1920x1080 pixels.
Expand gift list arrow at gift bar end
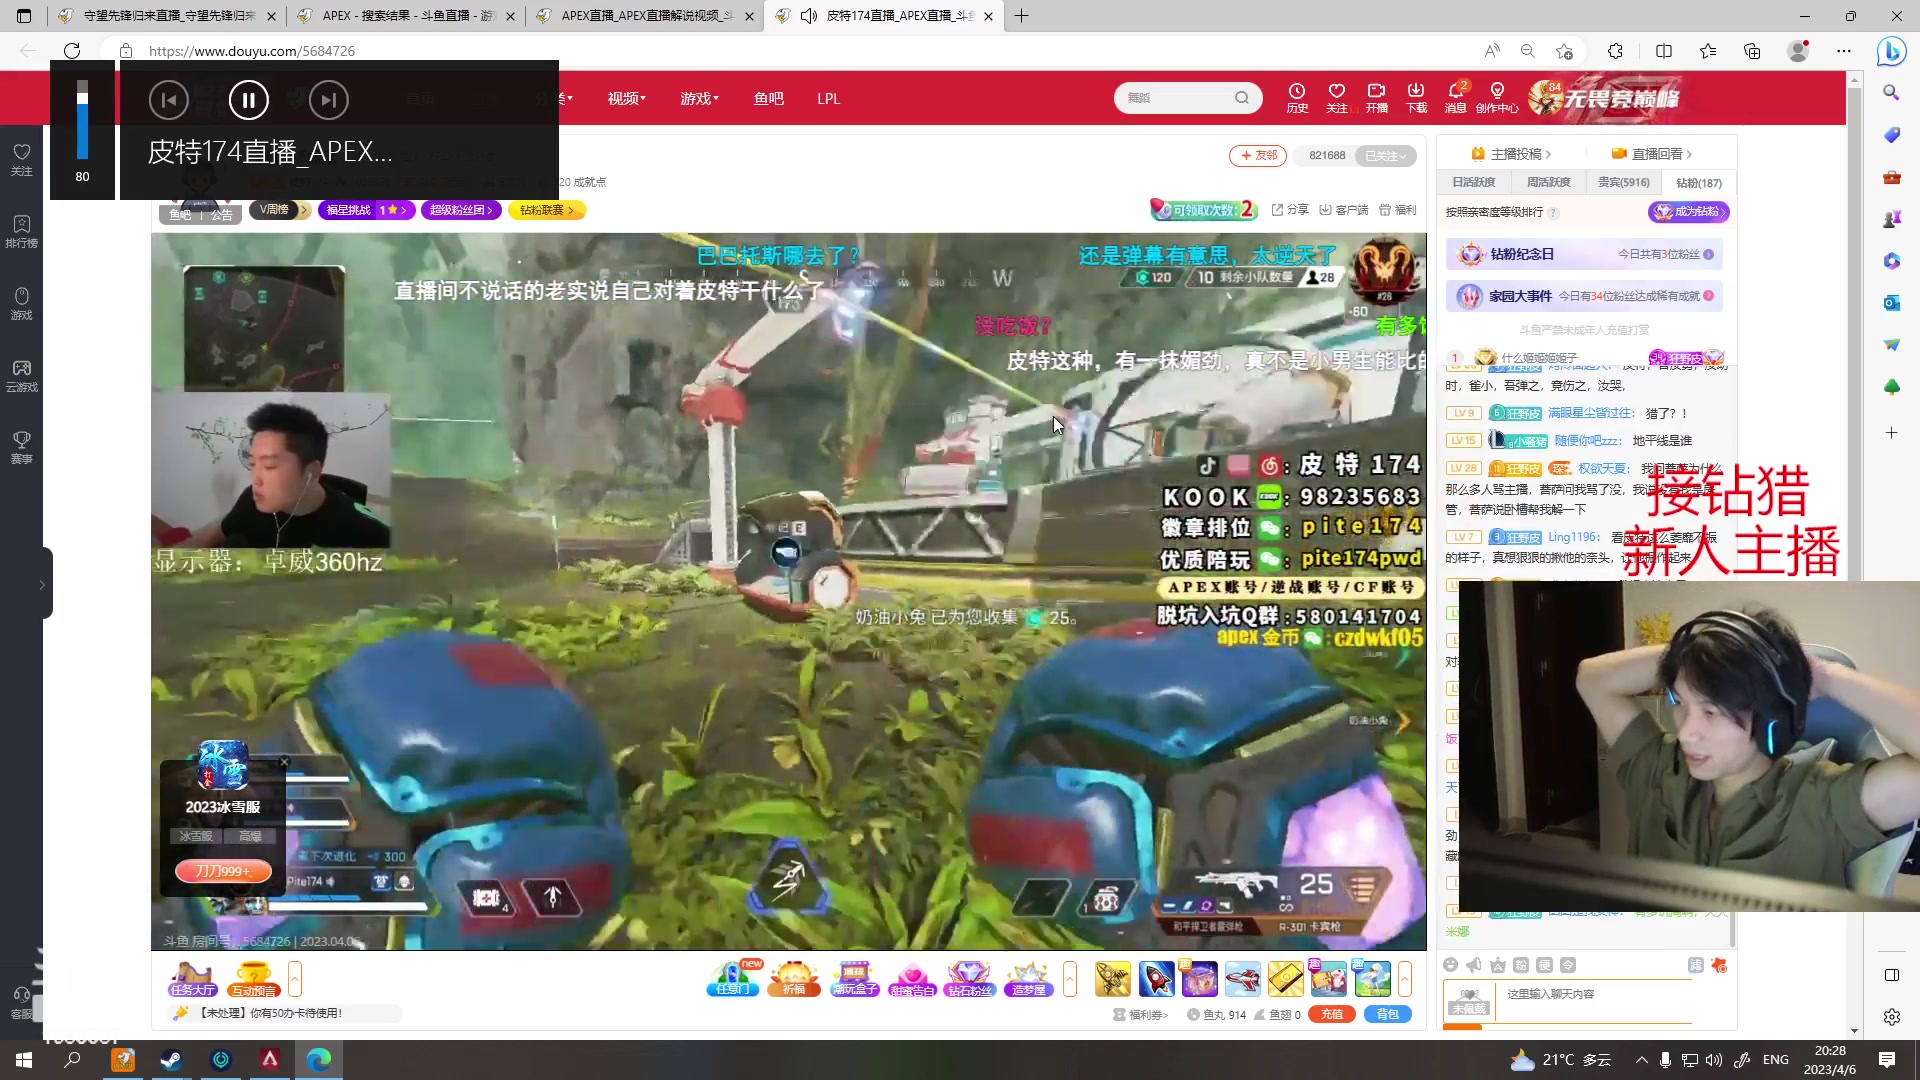coord(1405,979)
